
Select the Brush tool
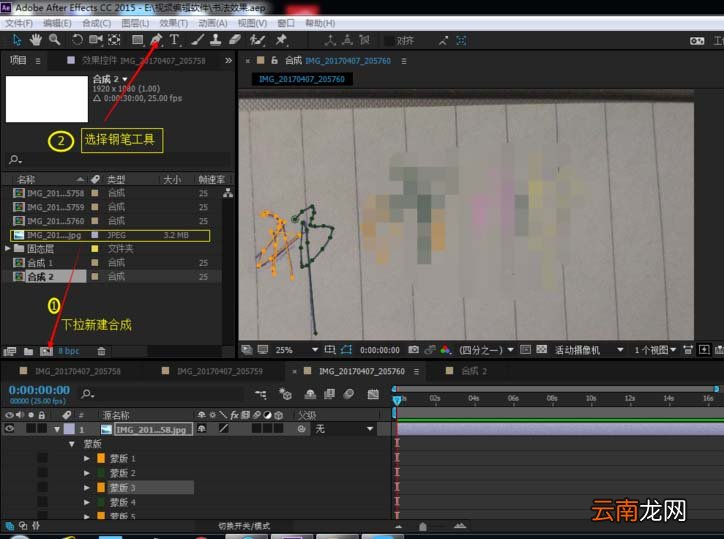tap(198, 40)
